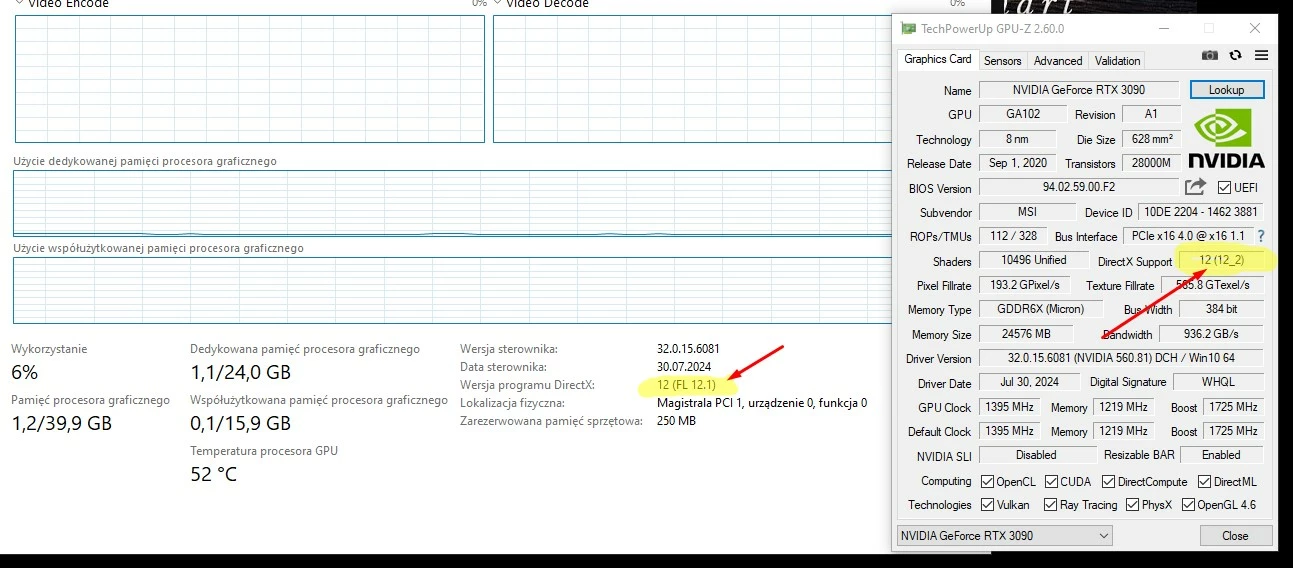Toggle the DirectCompute checkbox

pos(1108,481)
